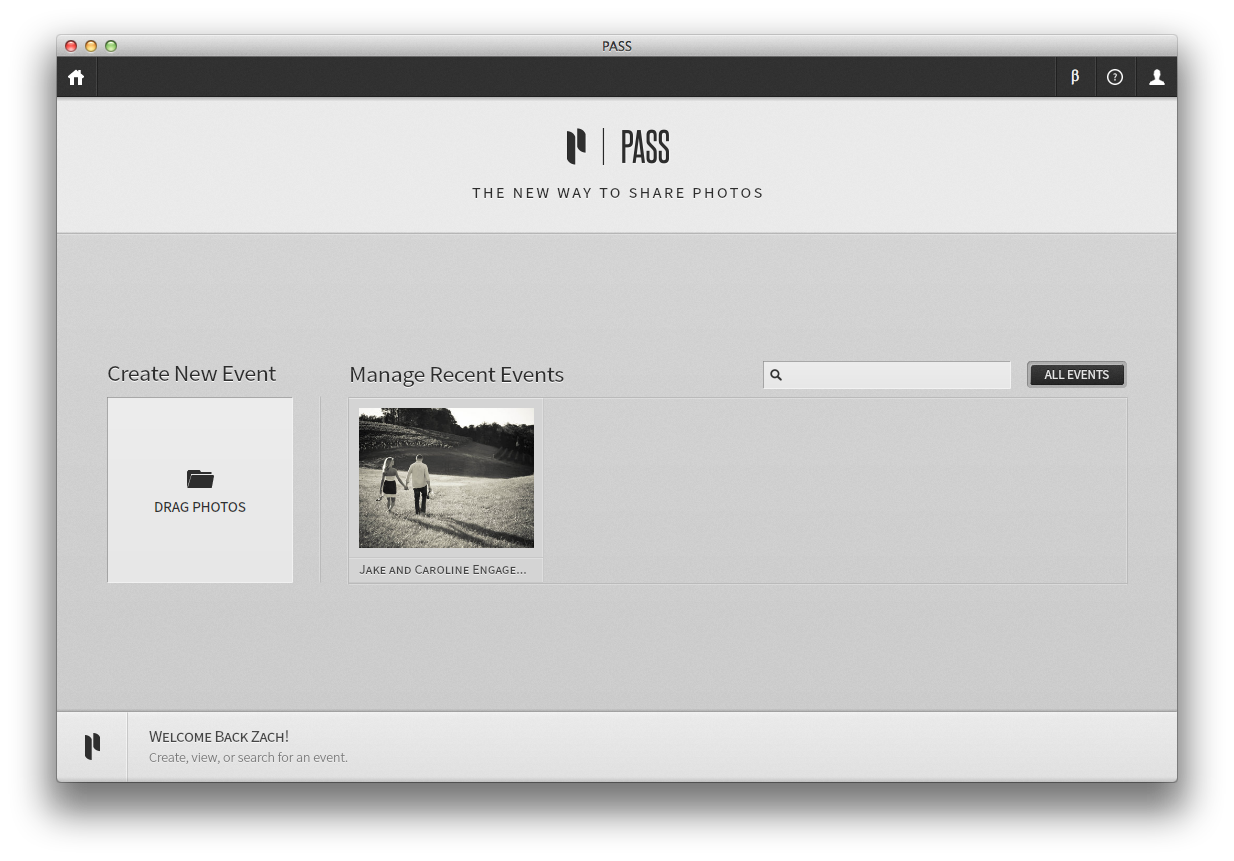Click 'THE NEW WAY TO SHARE PHOTOS' tagline
The width and height of the screenshot is (1234, 861).
click(x=618, y=193)
